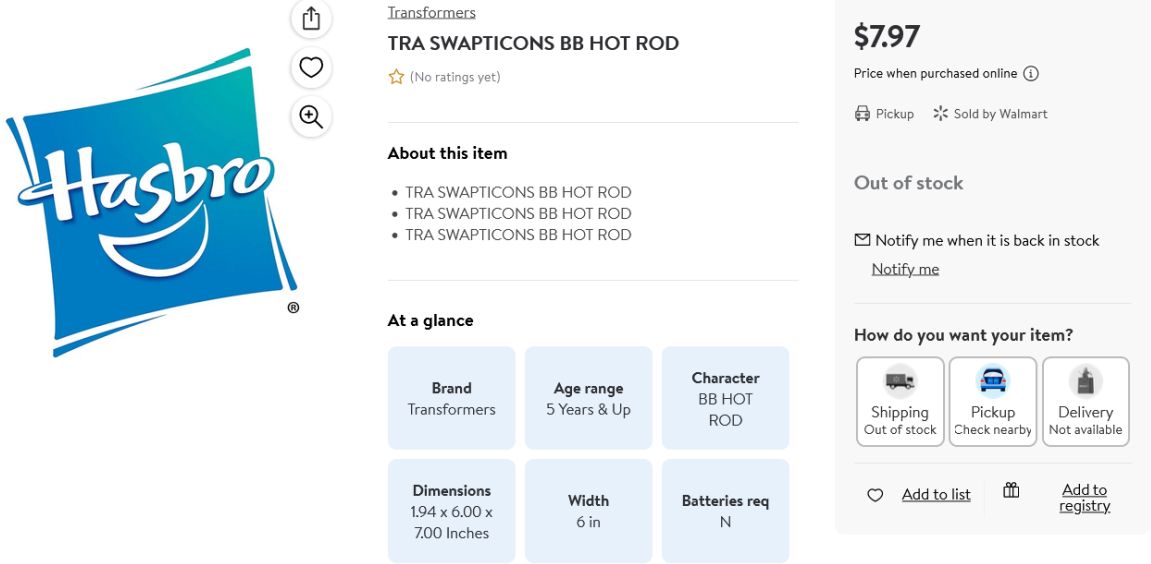
Task: Click the star rating icon
Action: tap(396, 77)
